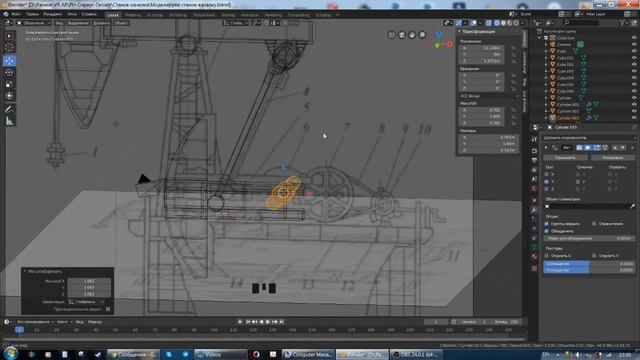Viewport: 640px width, 360px height.
Task: Enable mirror X axis checkbox
Action: click(x=547, y=174)
